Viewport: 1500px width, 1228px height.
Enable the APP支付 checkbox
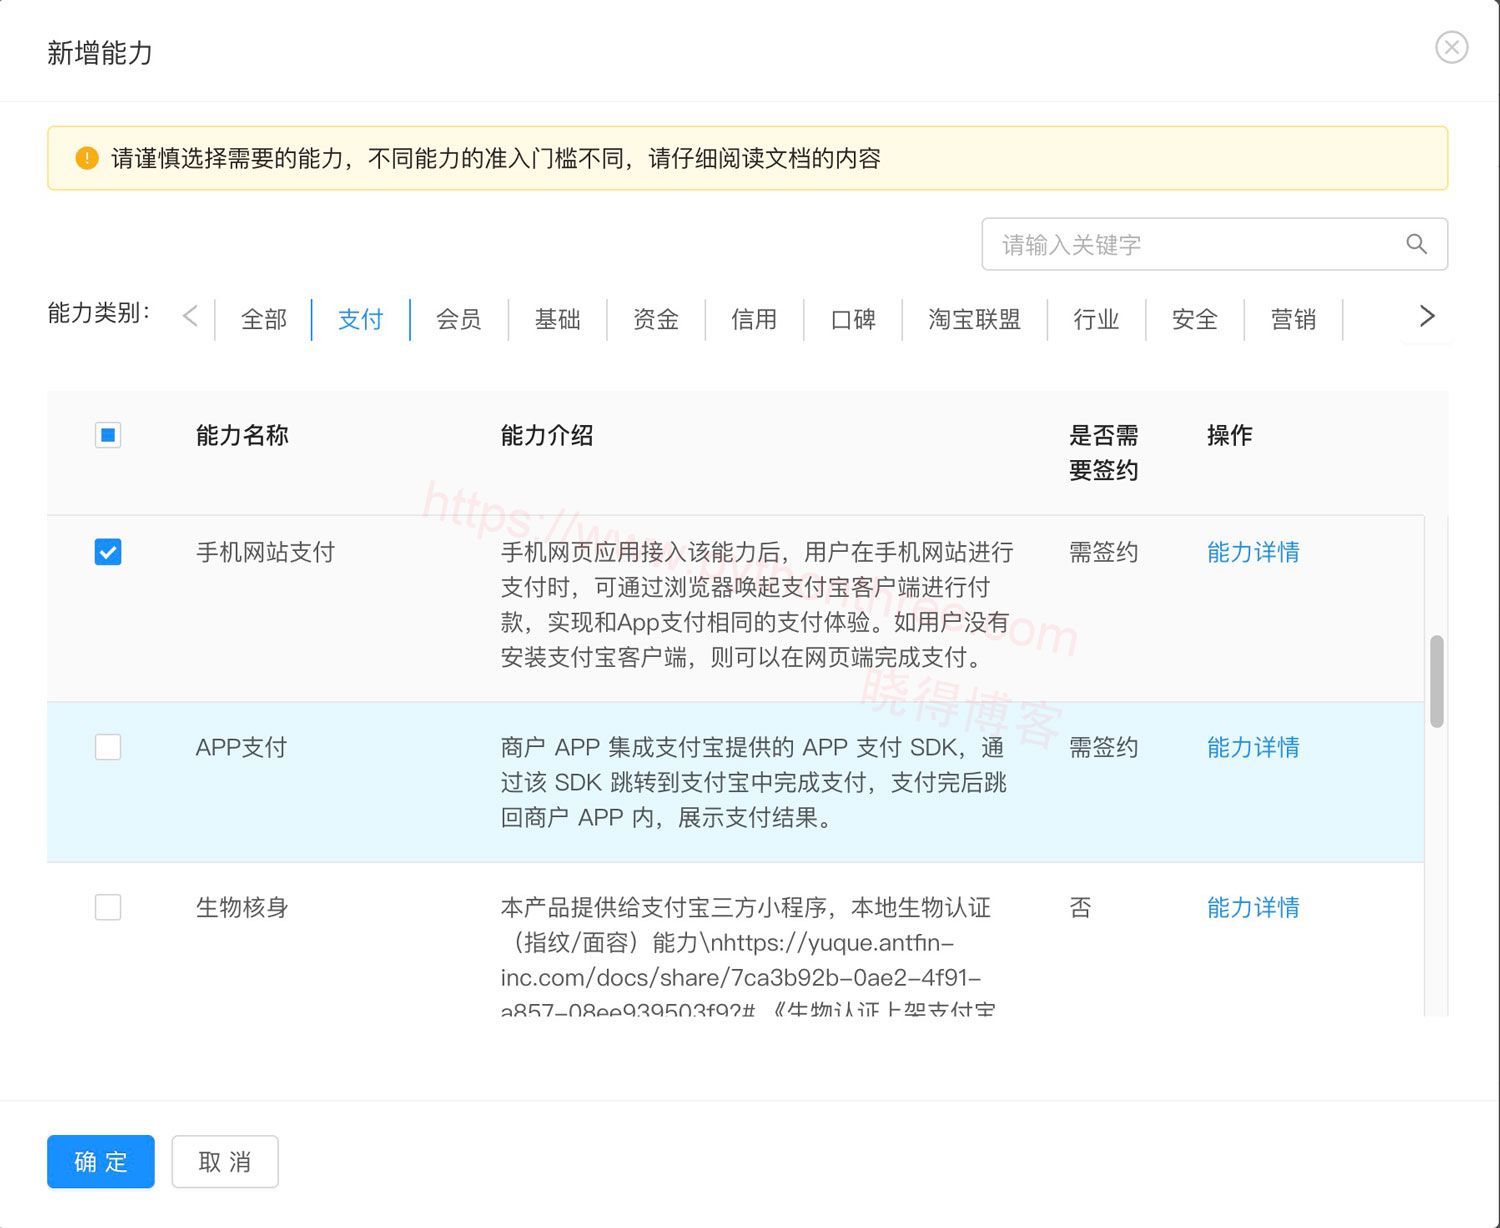point(107,747)
